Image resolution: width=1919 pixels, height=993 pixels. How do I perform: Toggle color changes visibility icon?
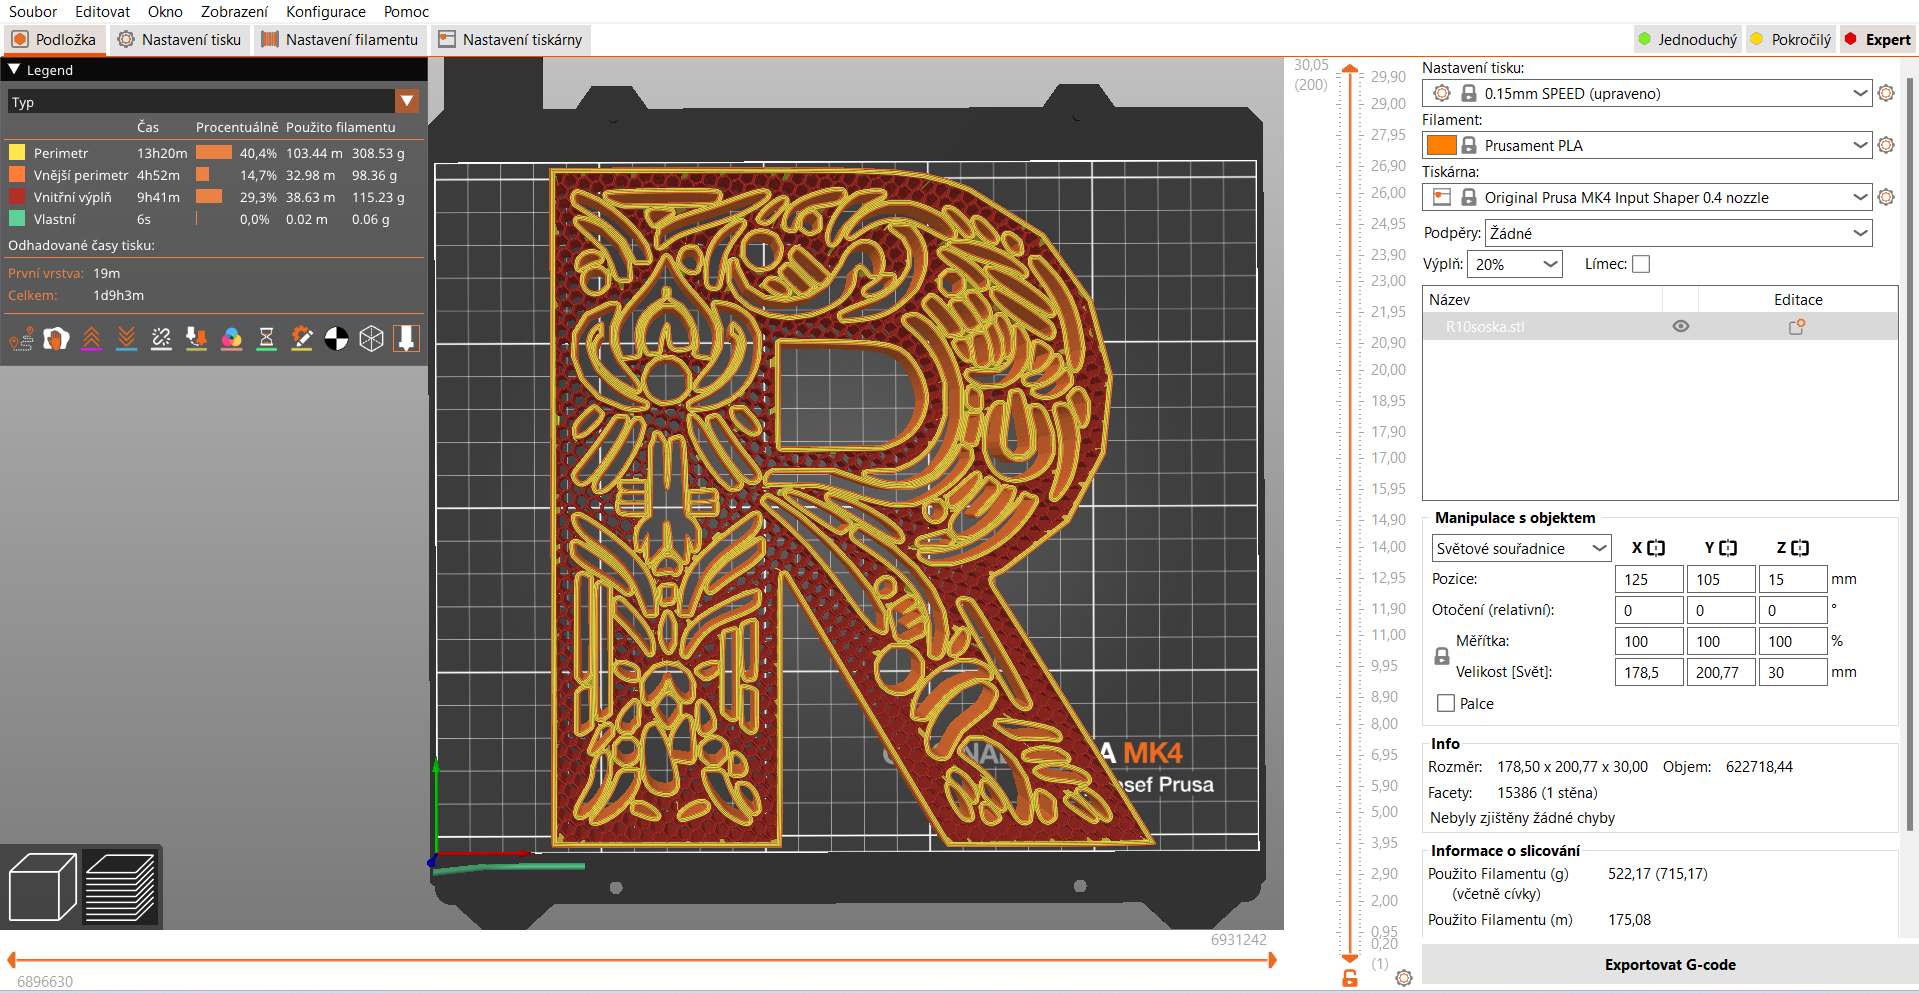pos(232,339)
